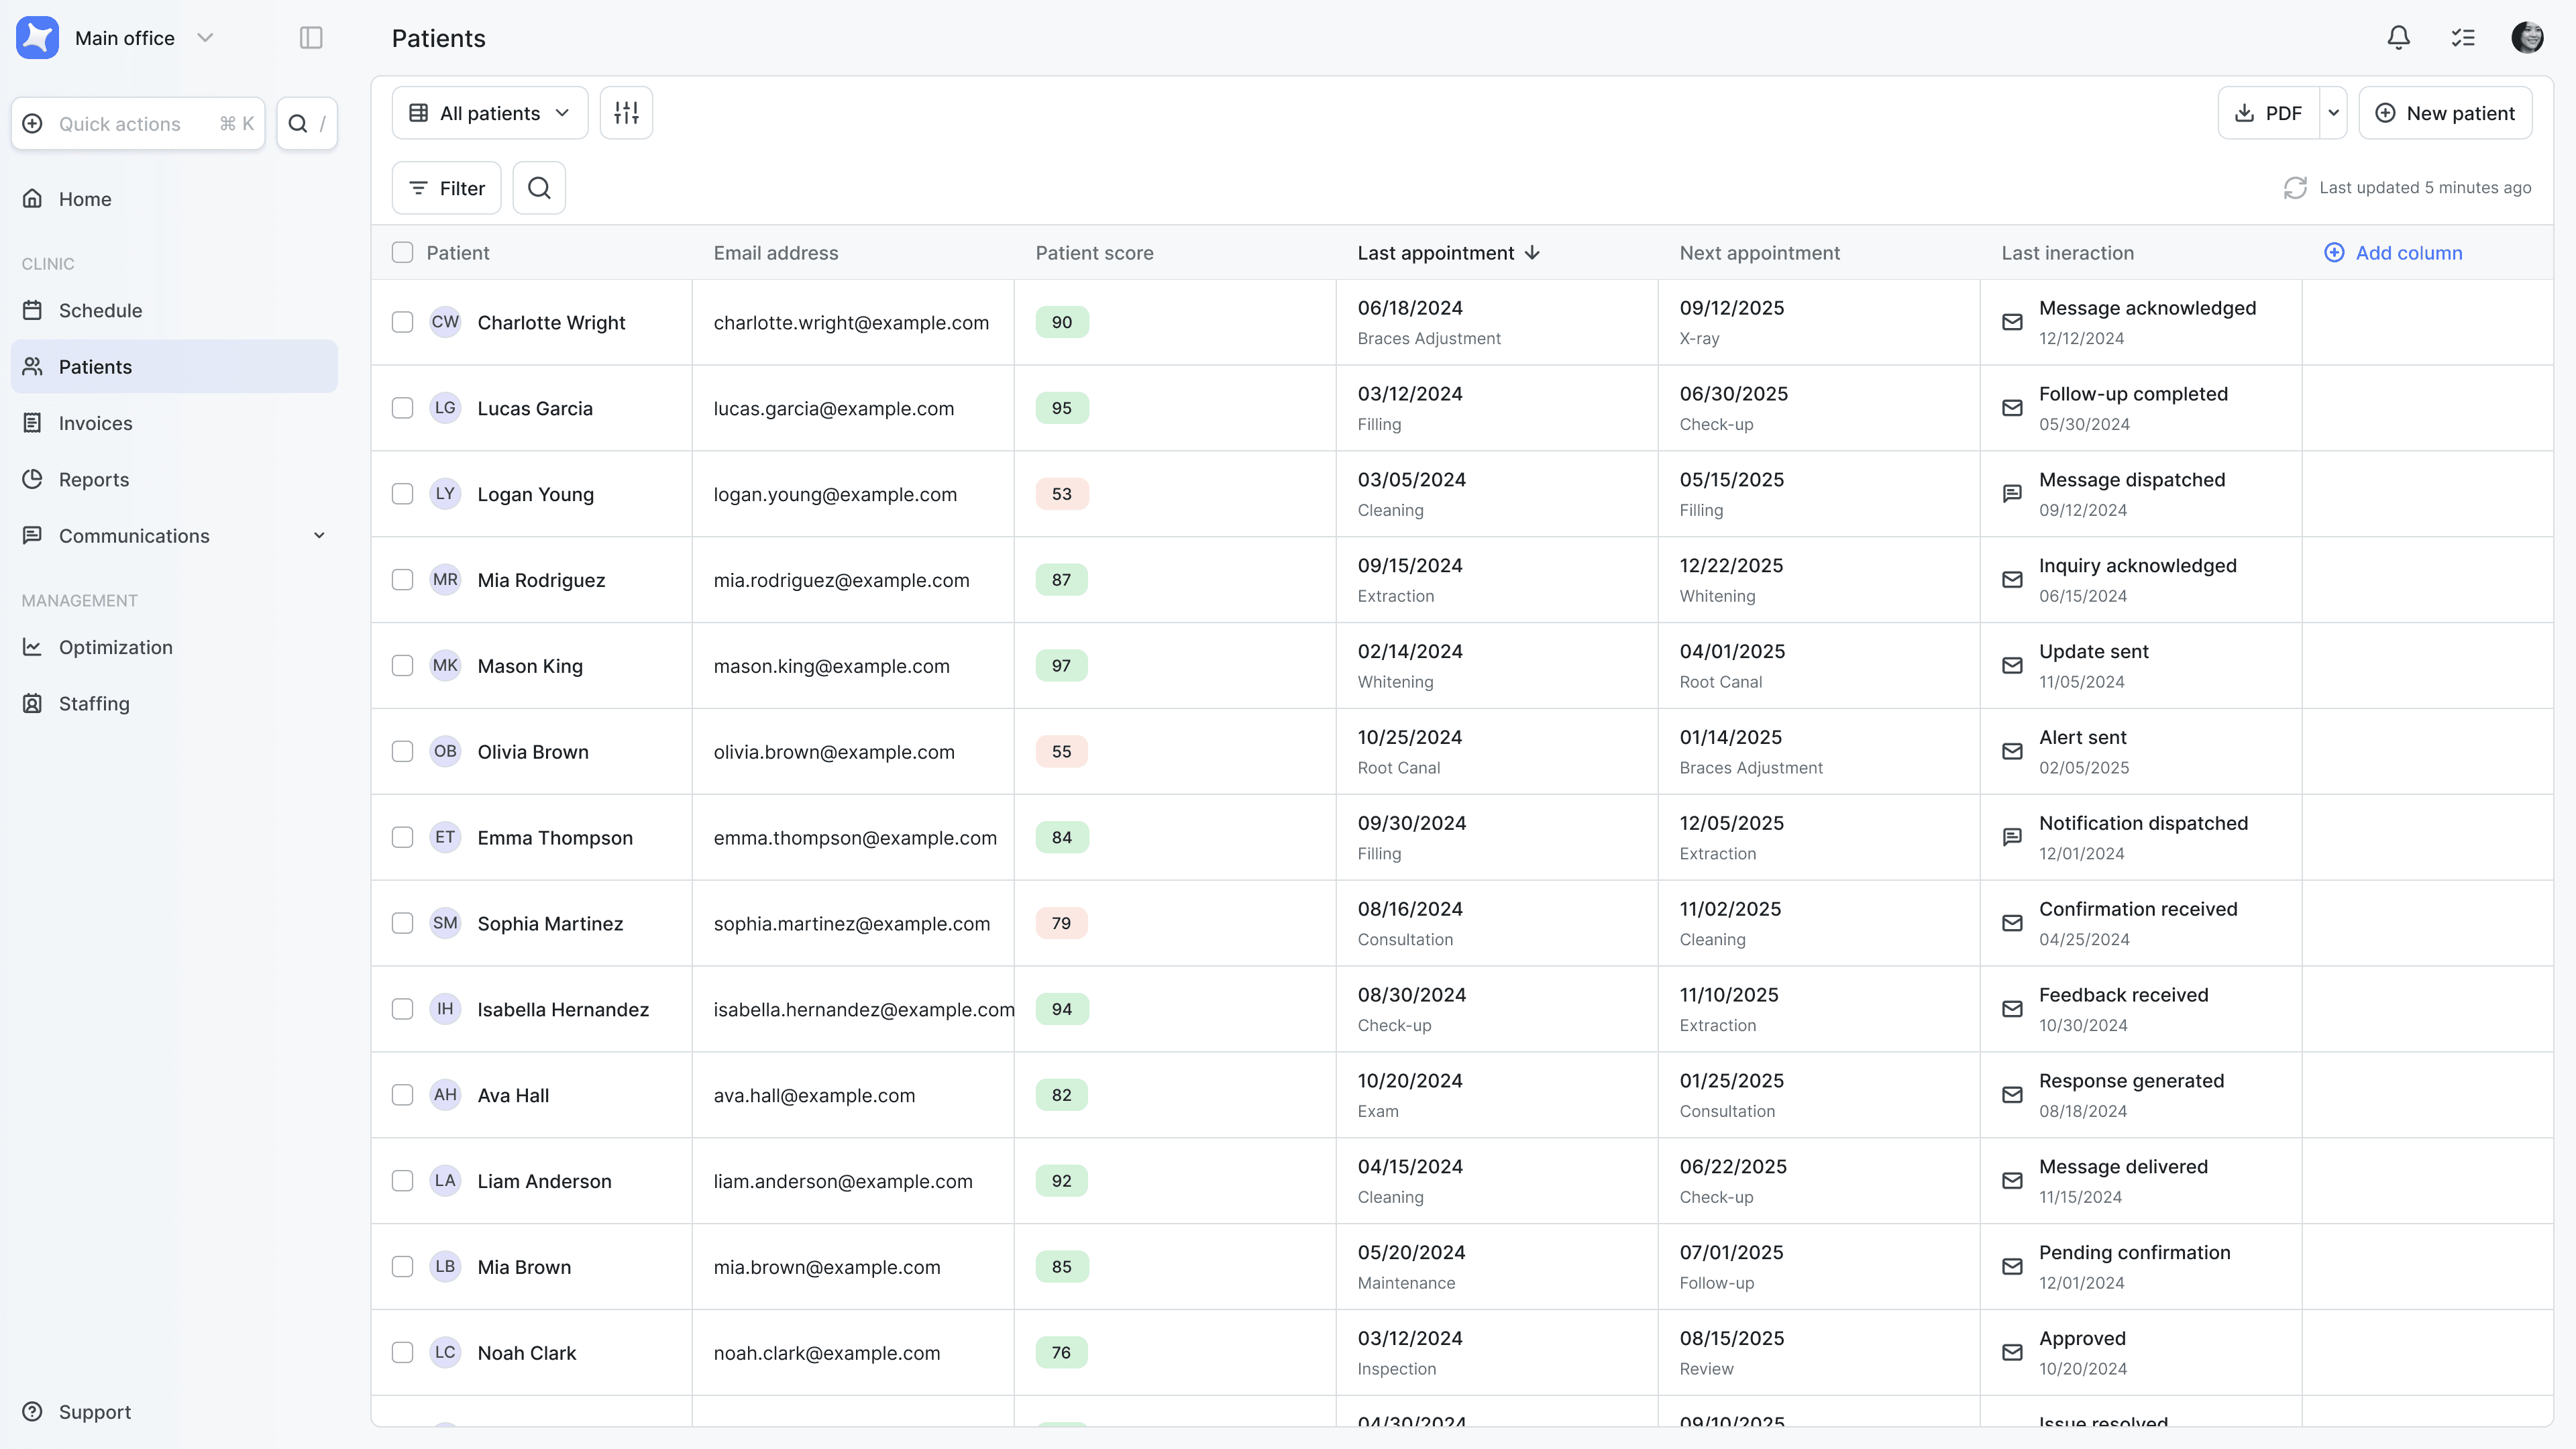Viewport: 2576px width, 1449px height.
Task: Go to Schedule in the sidebar
Action: pos(100,311)
